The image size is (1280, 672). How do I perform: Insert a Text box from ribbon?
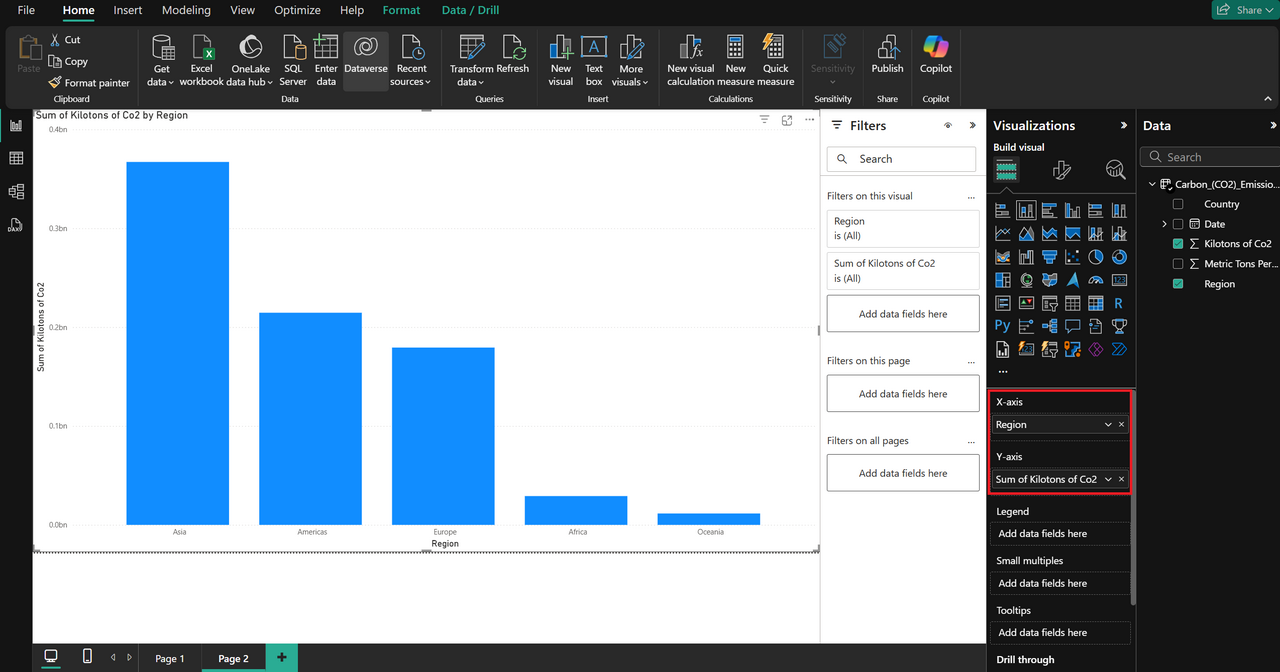(594, 60)
